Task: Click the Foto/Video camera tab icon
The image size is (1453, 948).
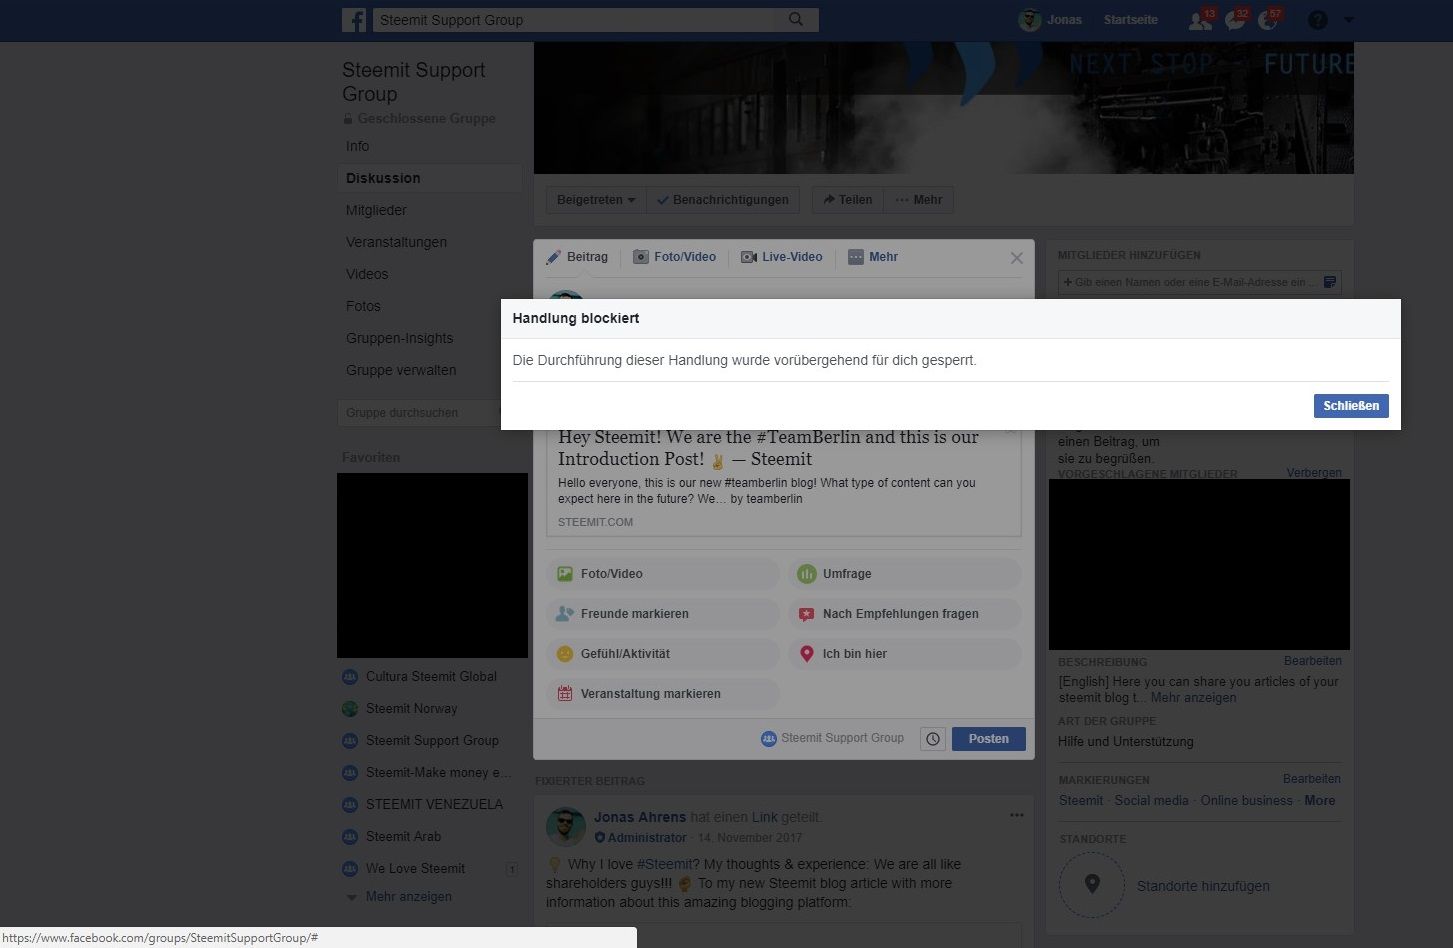Action: [x=641, y=257]
